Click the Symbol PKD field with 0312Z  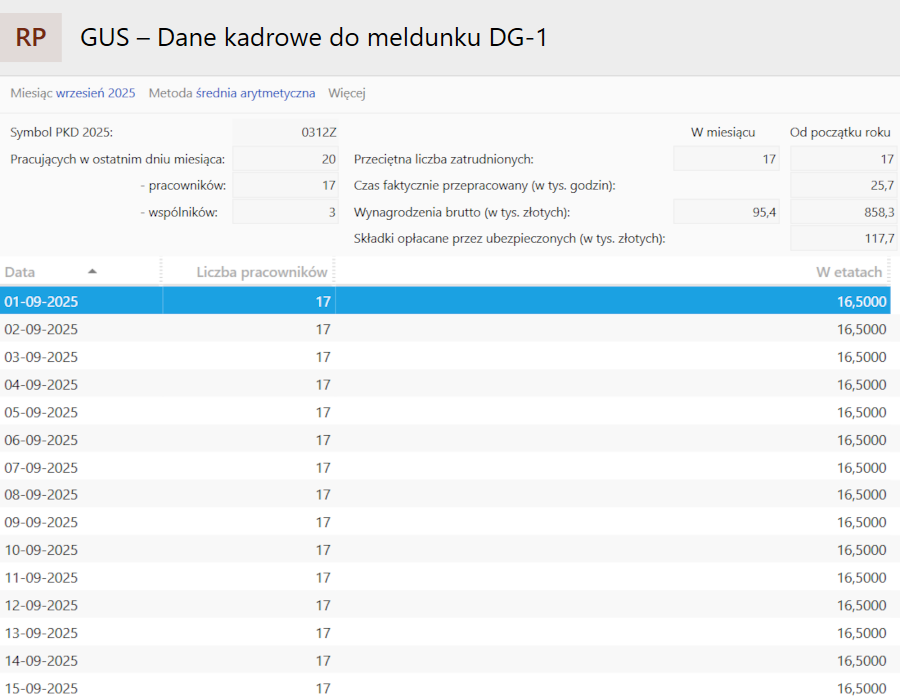click(x=286, y=132)
